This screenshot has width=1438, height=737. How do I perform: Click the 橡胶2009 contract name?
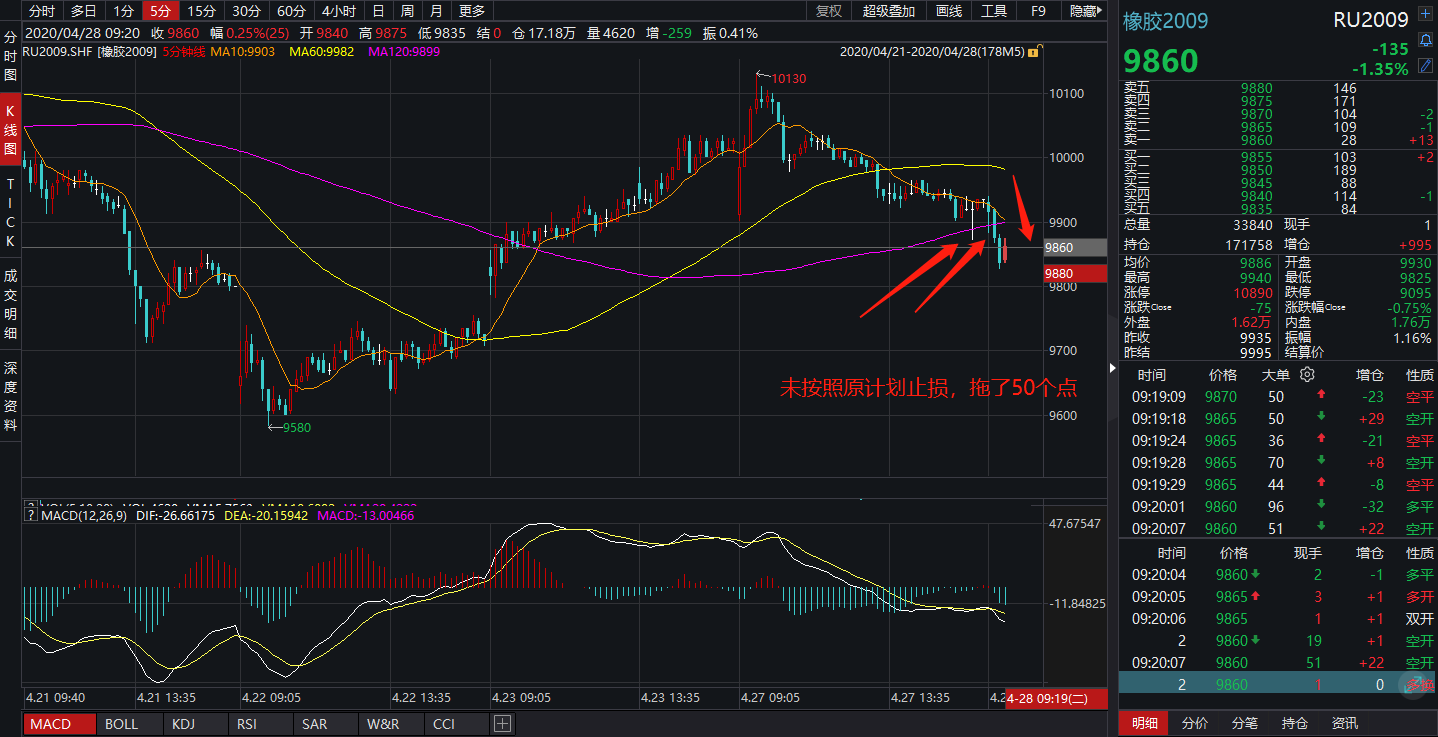[x=1165, y=21]
